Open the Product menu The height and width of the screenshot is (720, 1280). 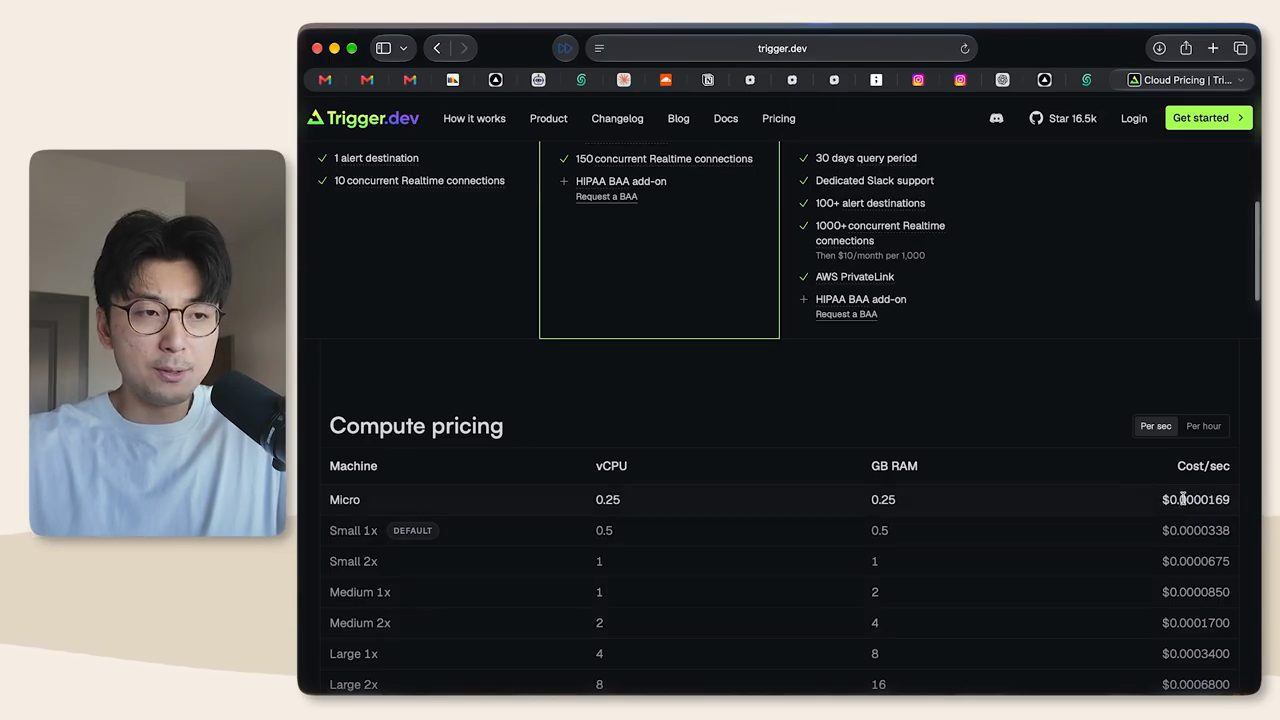pos(548,118)
